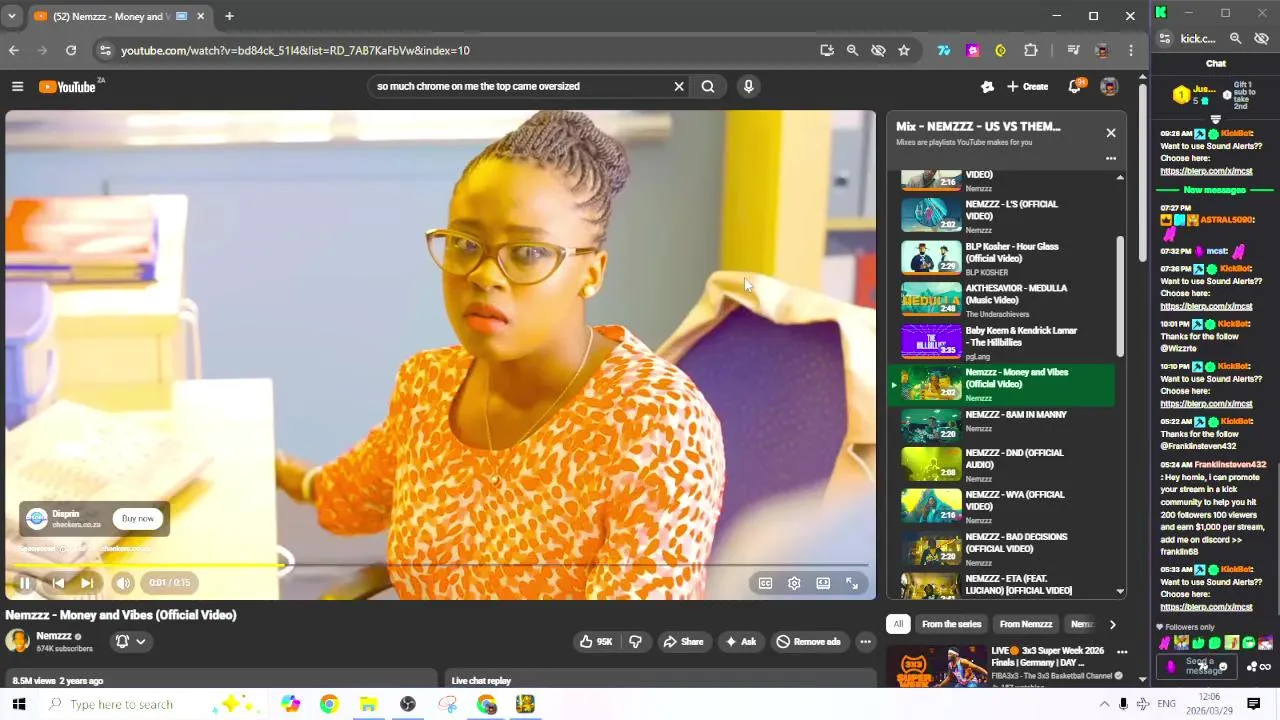
Task: Switch the player to theater mode
Action: (x=823, y=583)
